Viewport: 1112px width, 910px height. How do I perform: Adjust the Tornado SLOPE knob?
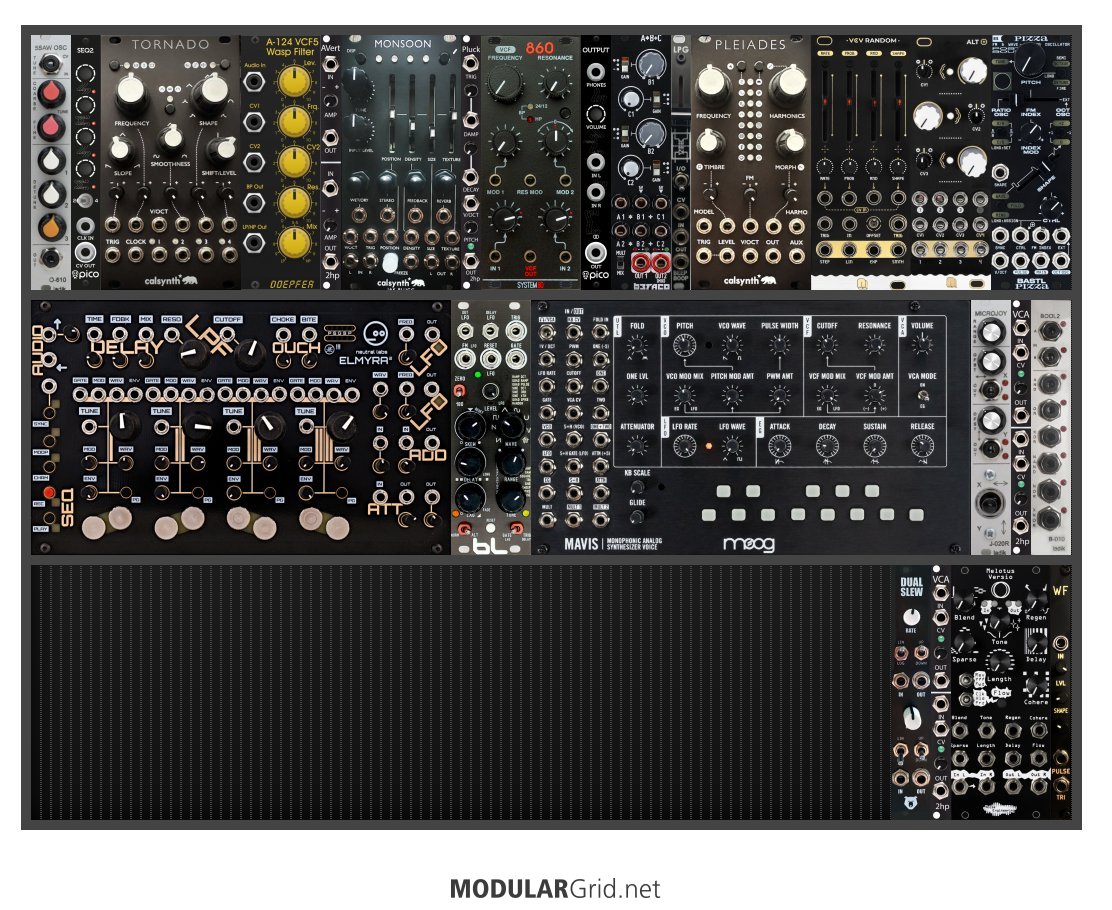point(121,150)
